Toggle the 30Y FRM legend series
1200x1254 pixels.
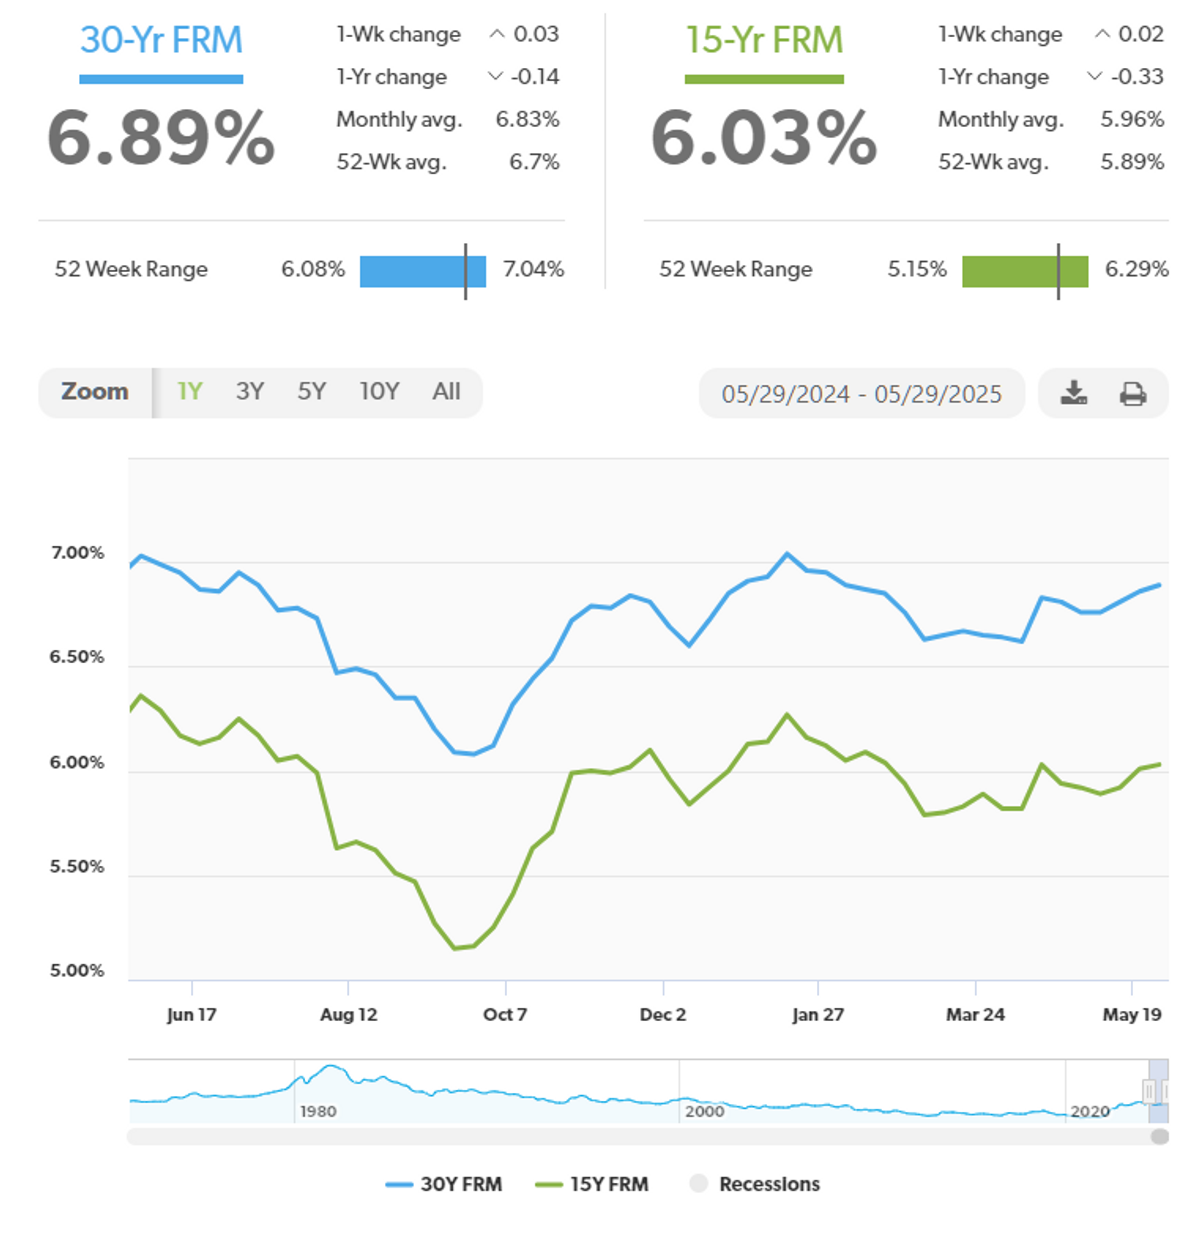444,1184
